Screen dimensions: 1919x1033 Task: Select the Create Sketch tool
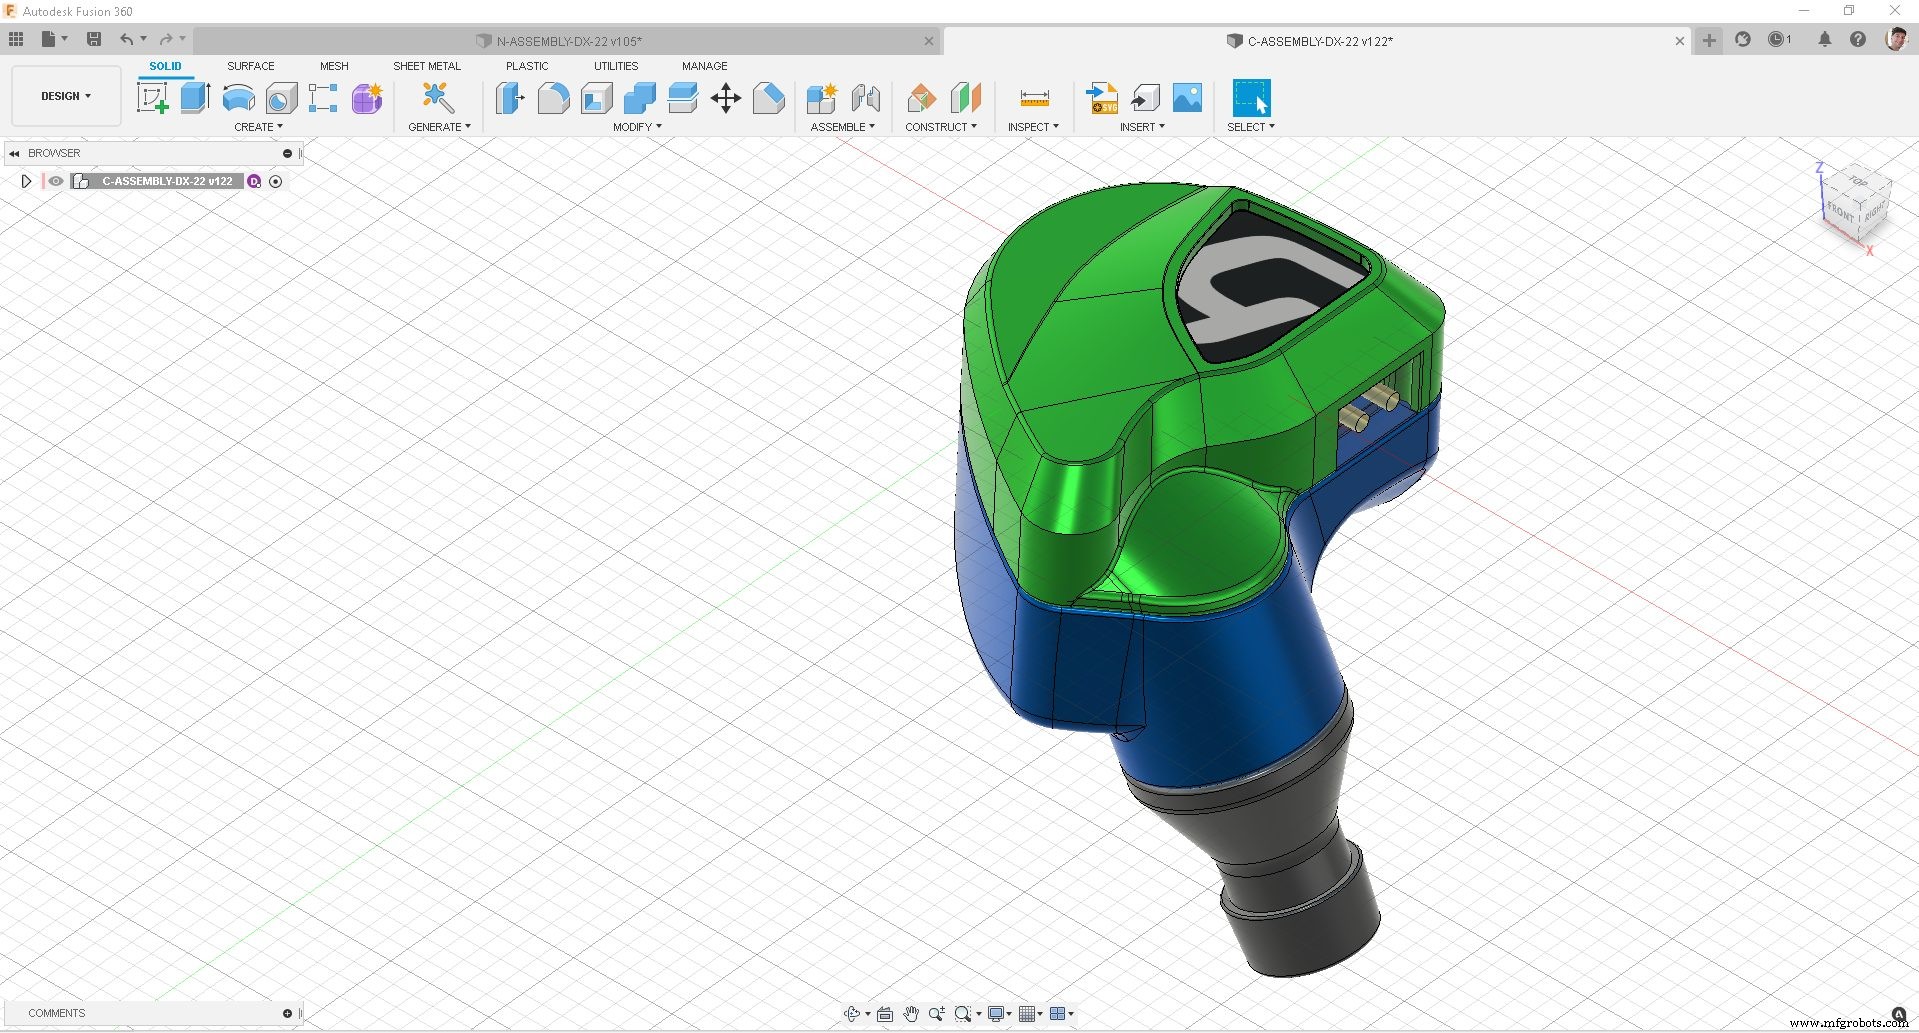[153, 97]
